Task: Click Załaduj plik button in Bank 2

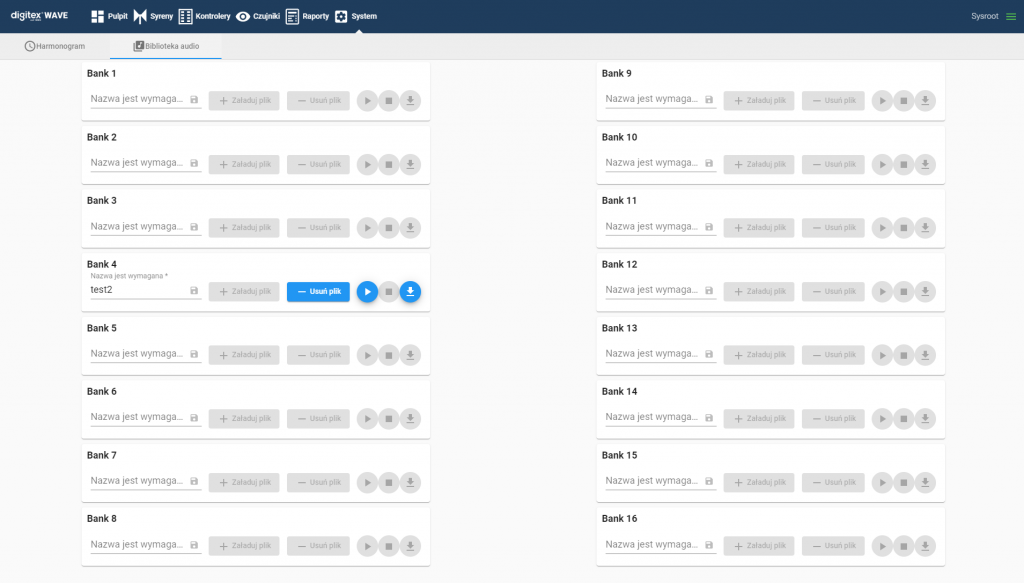Action: pos(244,164)
